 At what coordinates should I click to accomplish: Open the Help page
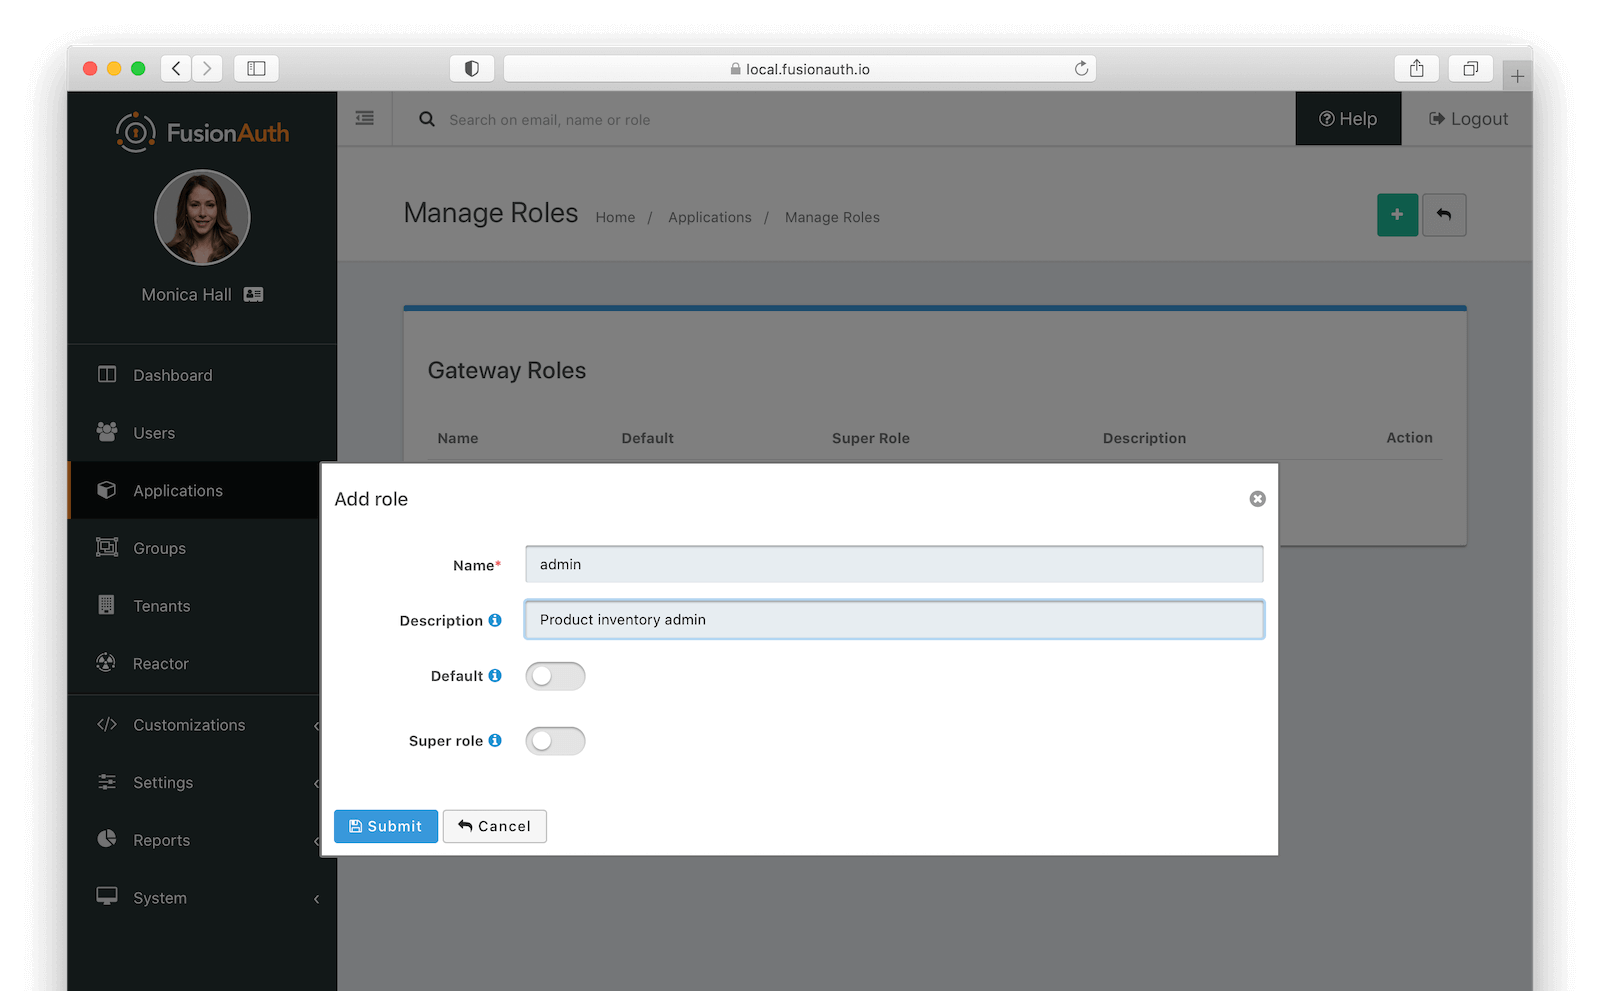click(1348, 119)
